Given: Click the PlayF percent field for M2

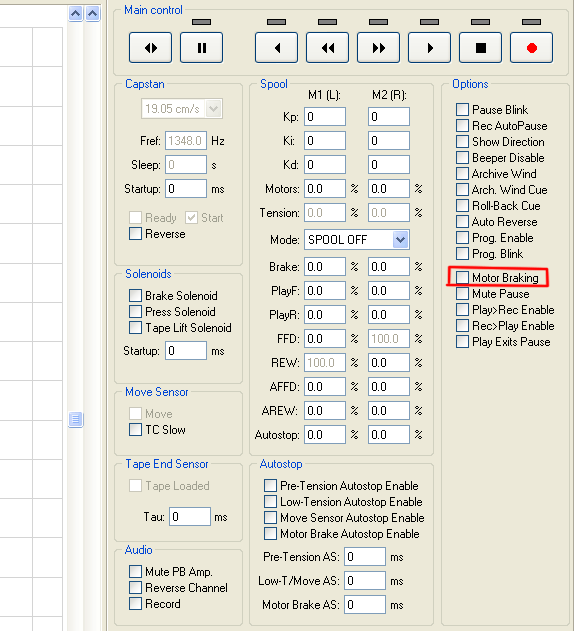Looking at the screenshot, I should coord(389,291).
